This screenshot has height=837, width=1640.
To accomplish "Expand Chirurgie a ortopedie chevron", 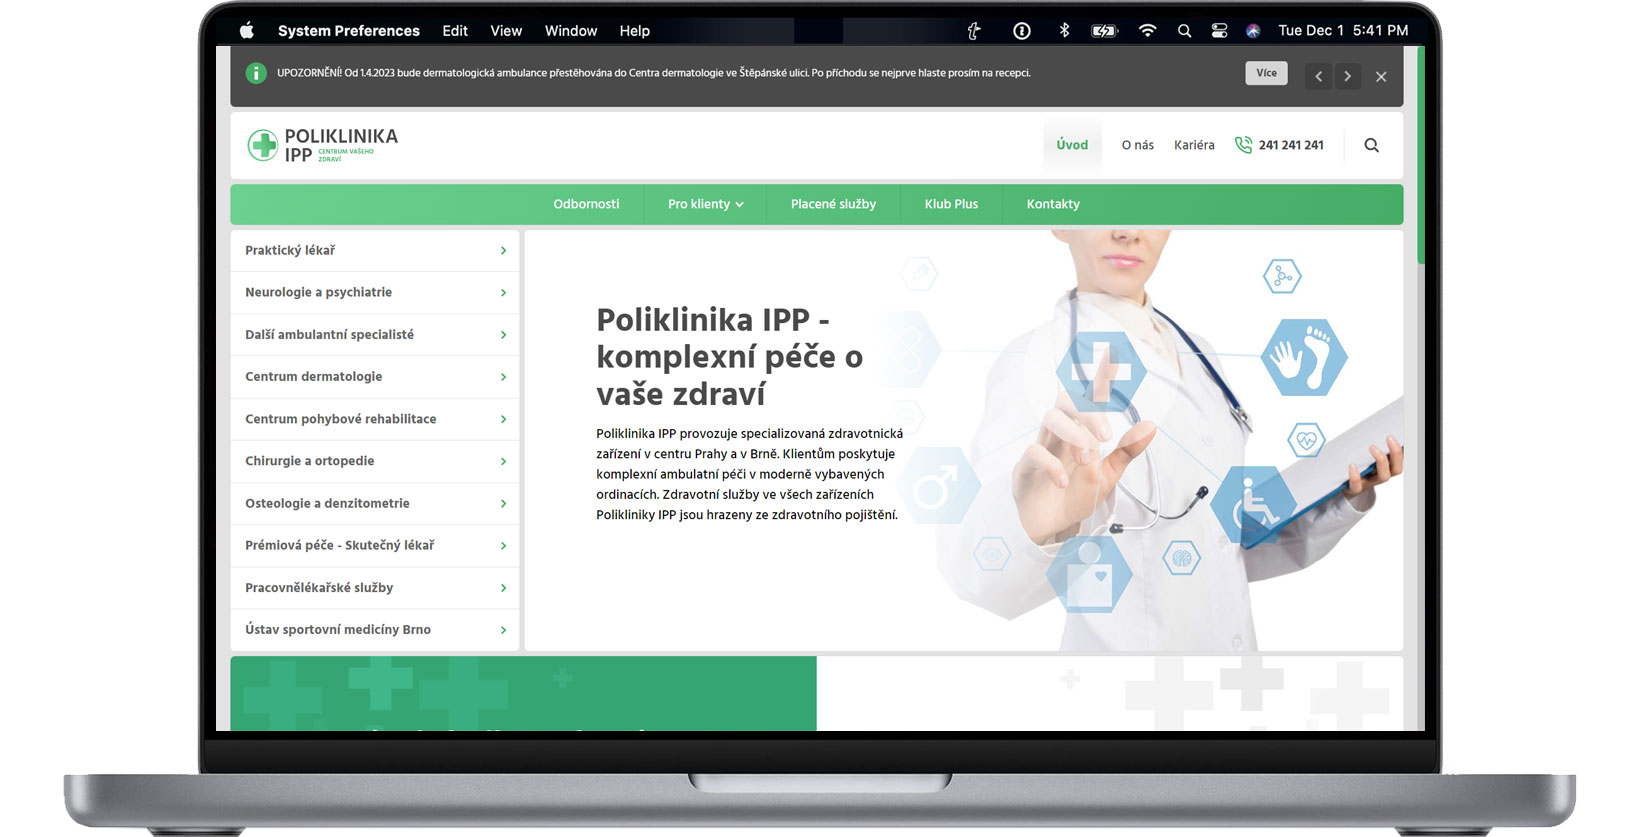I will tap(503, 461).
